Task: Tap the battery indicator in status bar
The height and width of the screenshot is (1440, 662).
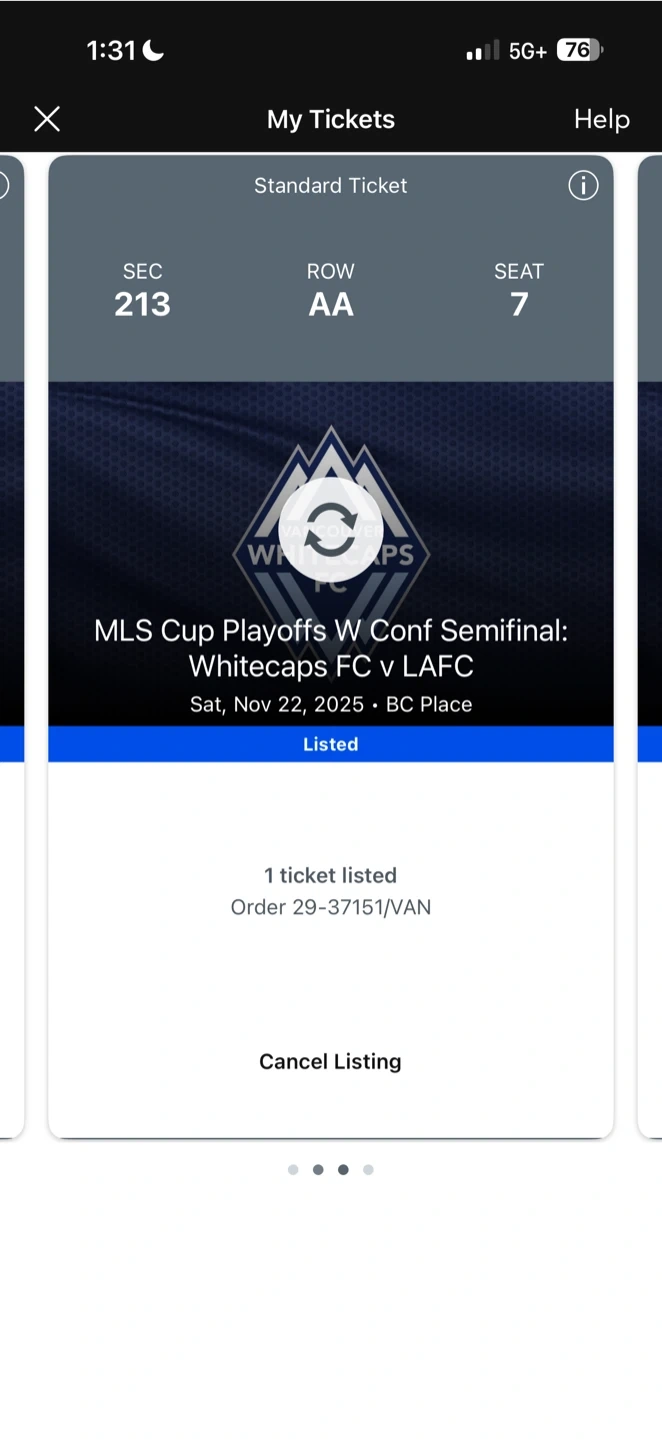Action: tap(580, 50)
